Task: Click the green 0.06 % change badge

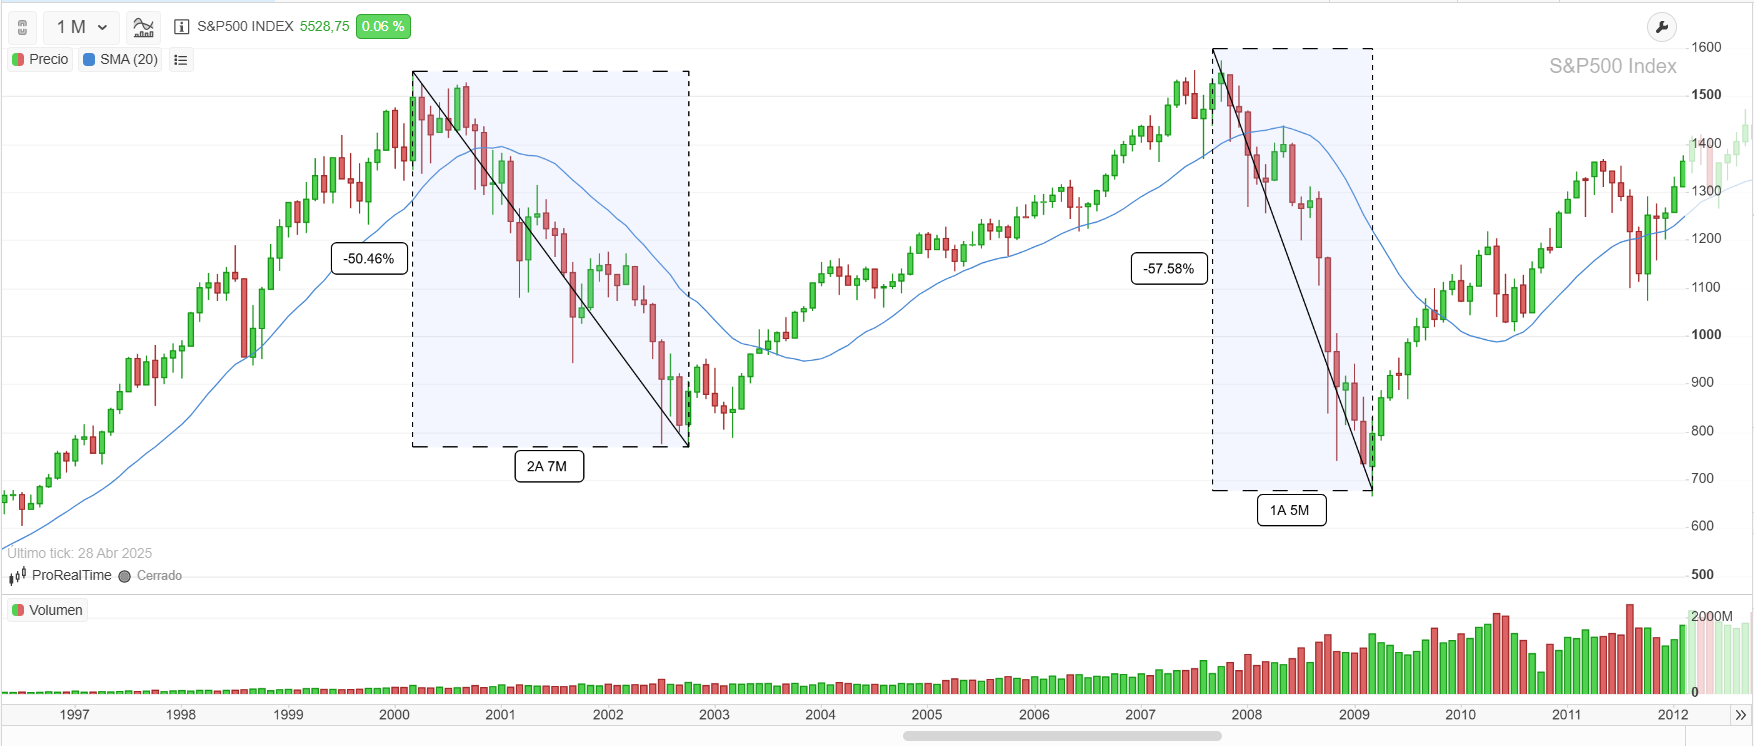Action: pyautogui.click(x=383, y=27)
